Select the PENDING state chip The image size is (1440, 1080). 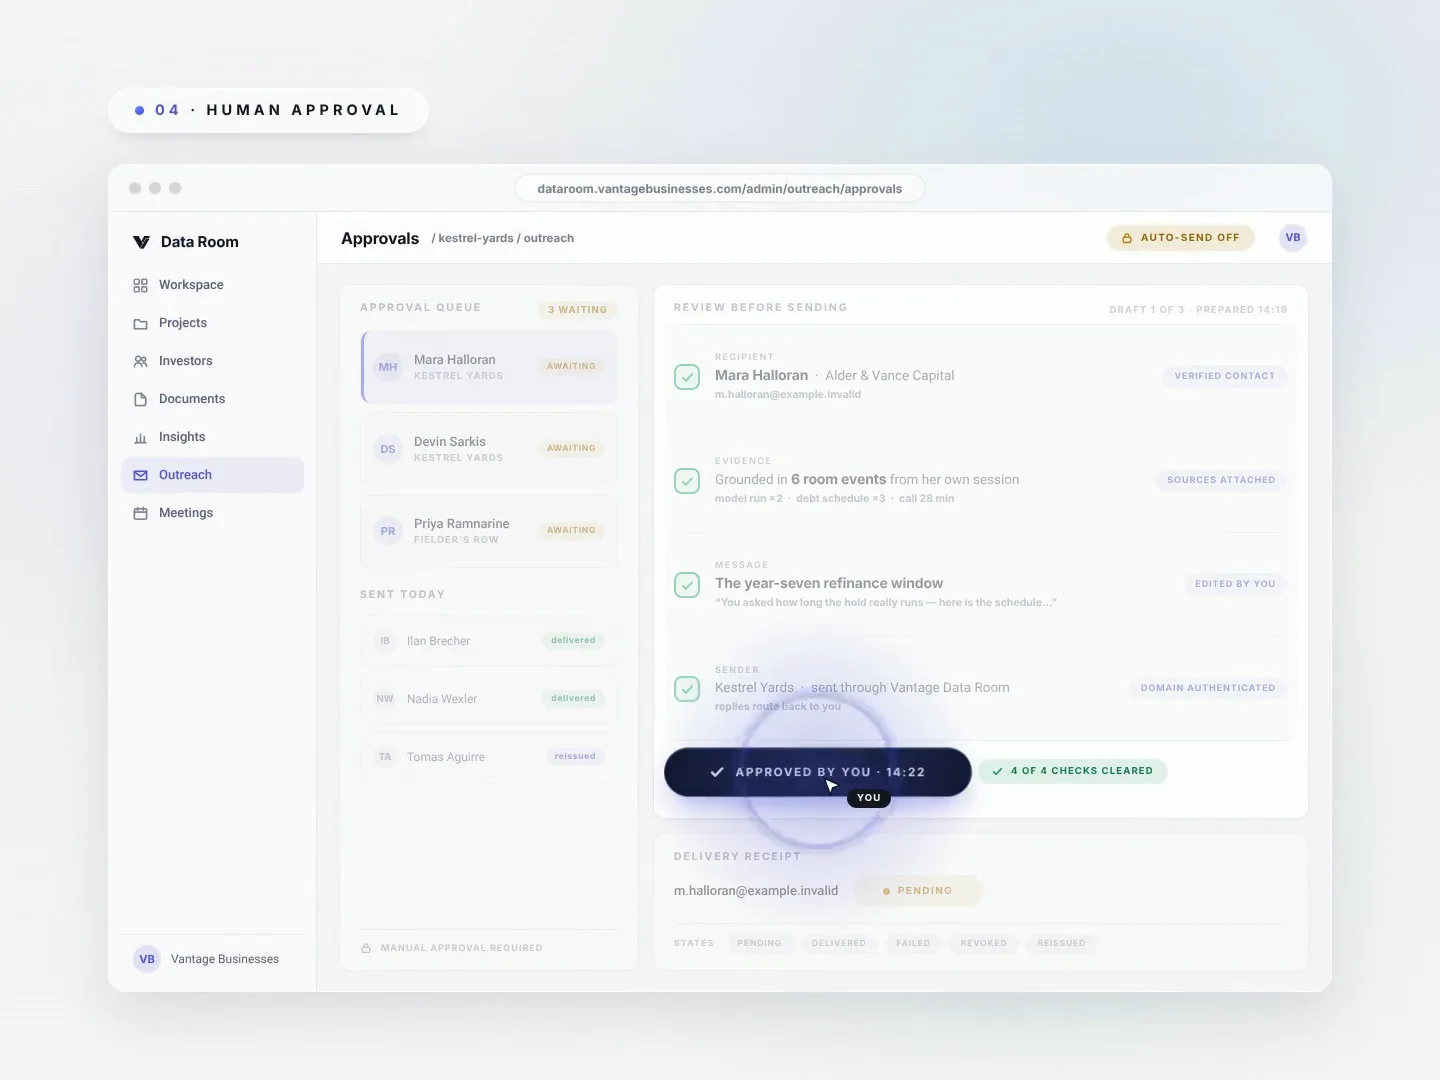coord(759,943)
